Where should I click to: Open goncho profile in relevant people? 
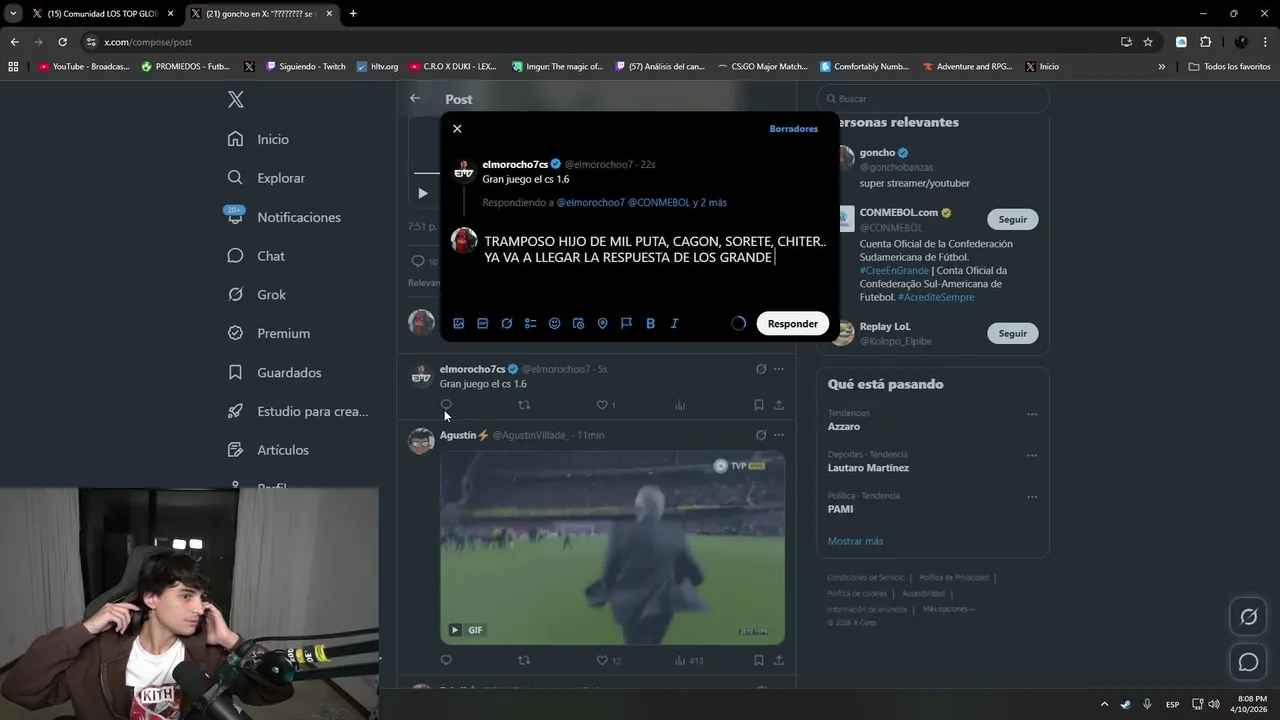[877, 153]
